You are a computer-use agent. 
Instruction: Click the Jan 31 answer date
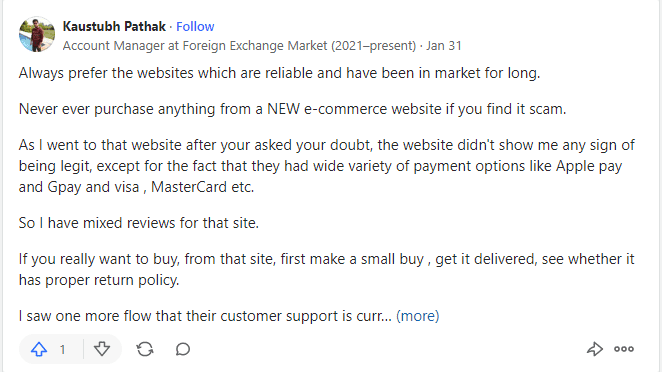pyautogui.click(x=444, y=46)
